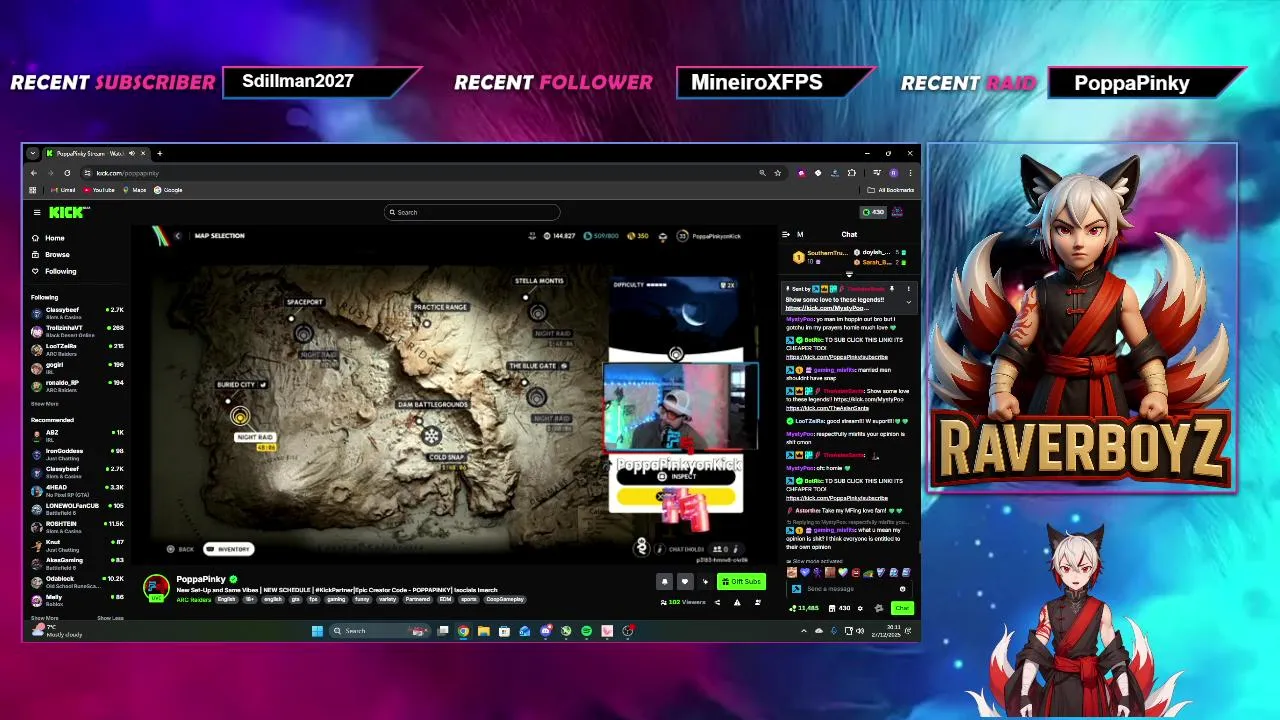Image resolution: width=1280 pixels, height=720 pixels.
Task: Click the Windows Start button
Action: (x=317, y=631)
